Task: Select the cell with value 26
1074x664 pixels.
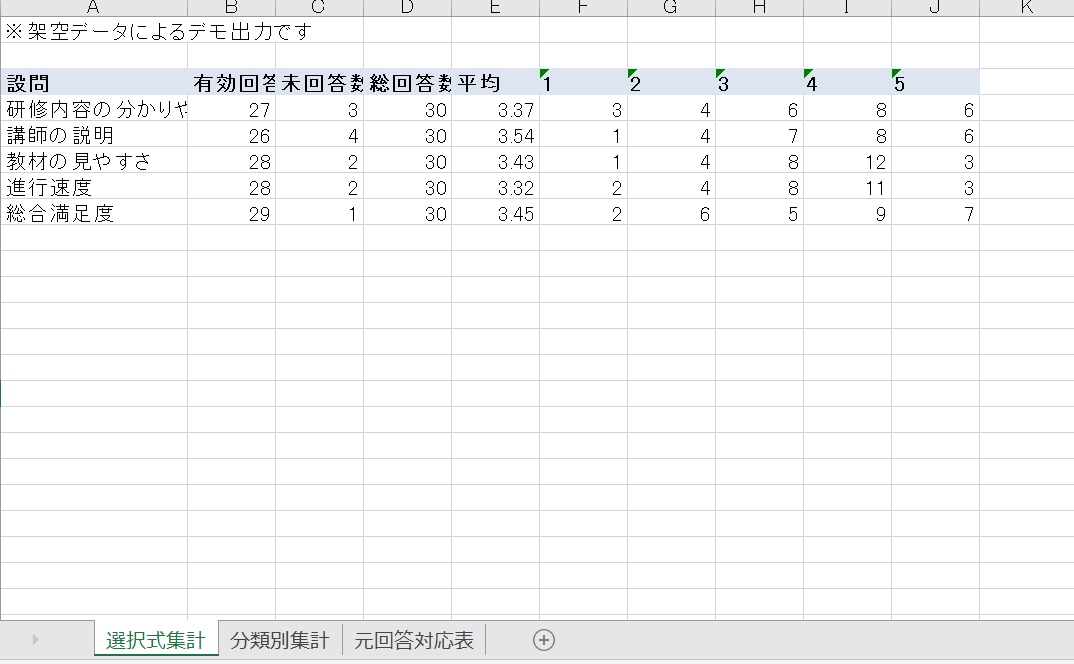Action: point(232,135)
